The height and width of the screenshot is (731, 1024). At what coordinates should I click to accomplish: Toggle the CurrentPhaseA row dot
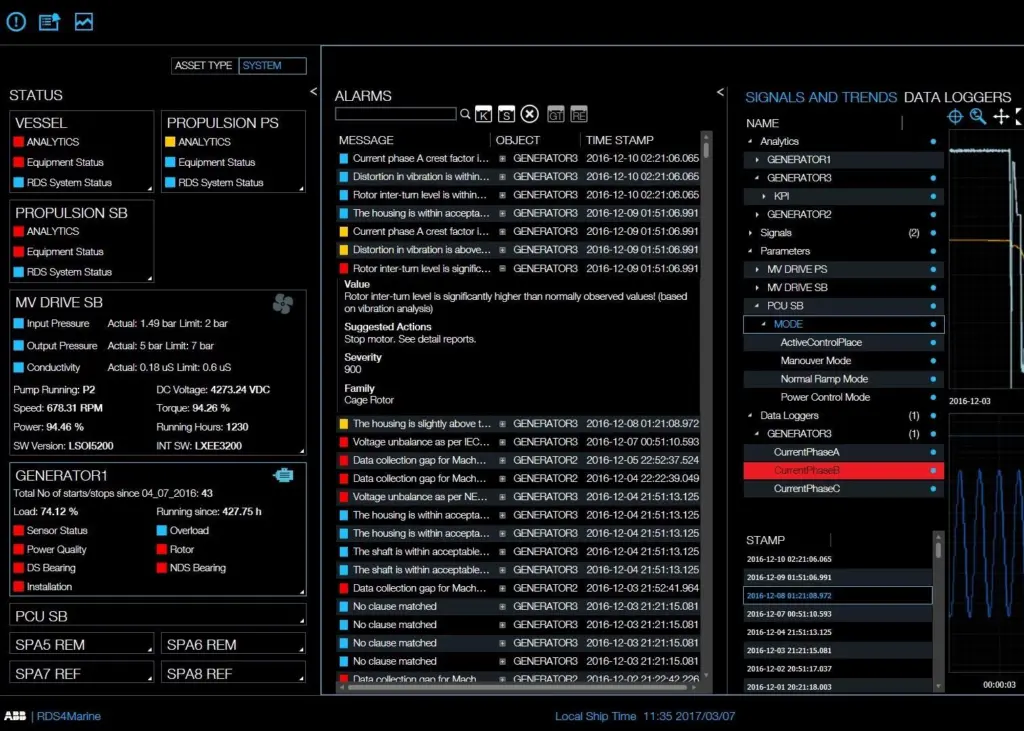coord(933,452)
